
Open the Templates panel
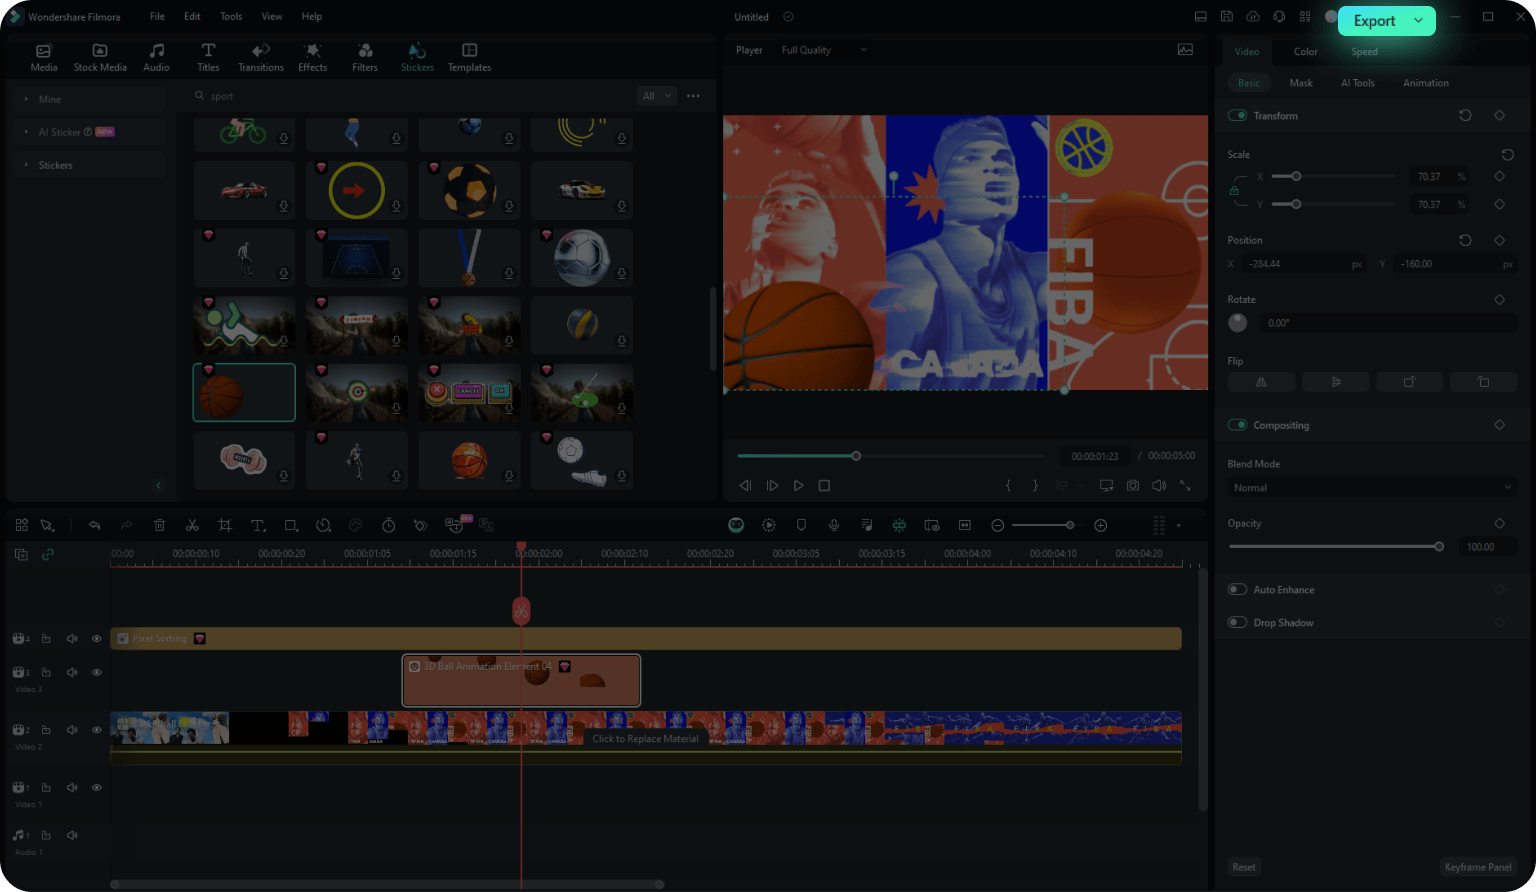point(469,58)
